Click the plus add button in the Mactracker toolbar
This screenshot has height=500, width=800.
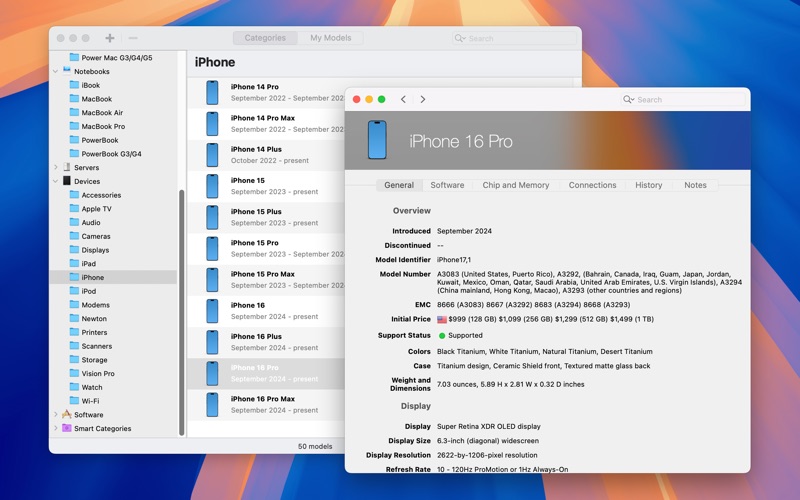point(110,38)
